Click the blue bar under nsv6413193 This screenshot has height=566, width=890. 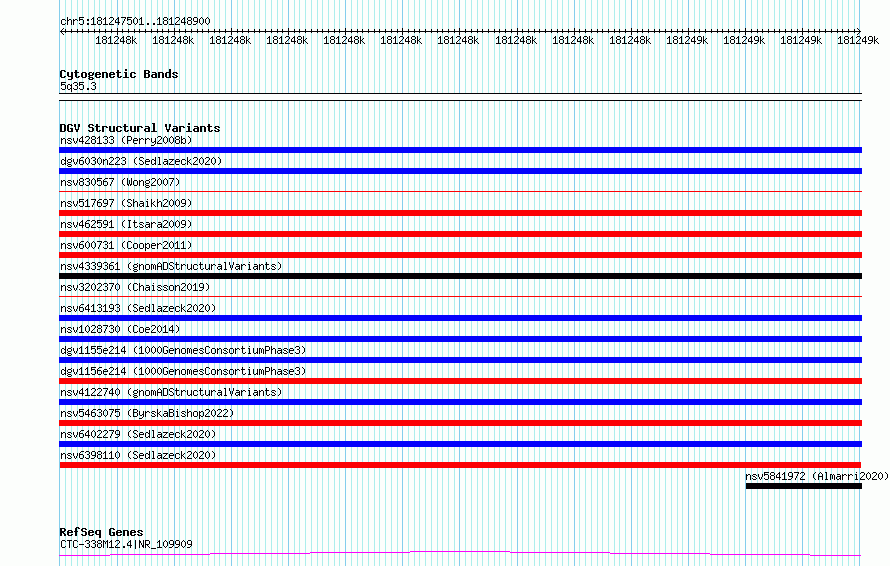coord(460,318)
